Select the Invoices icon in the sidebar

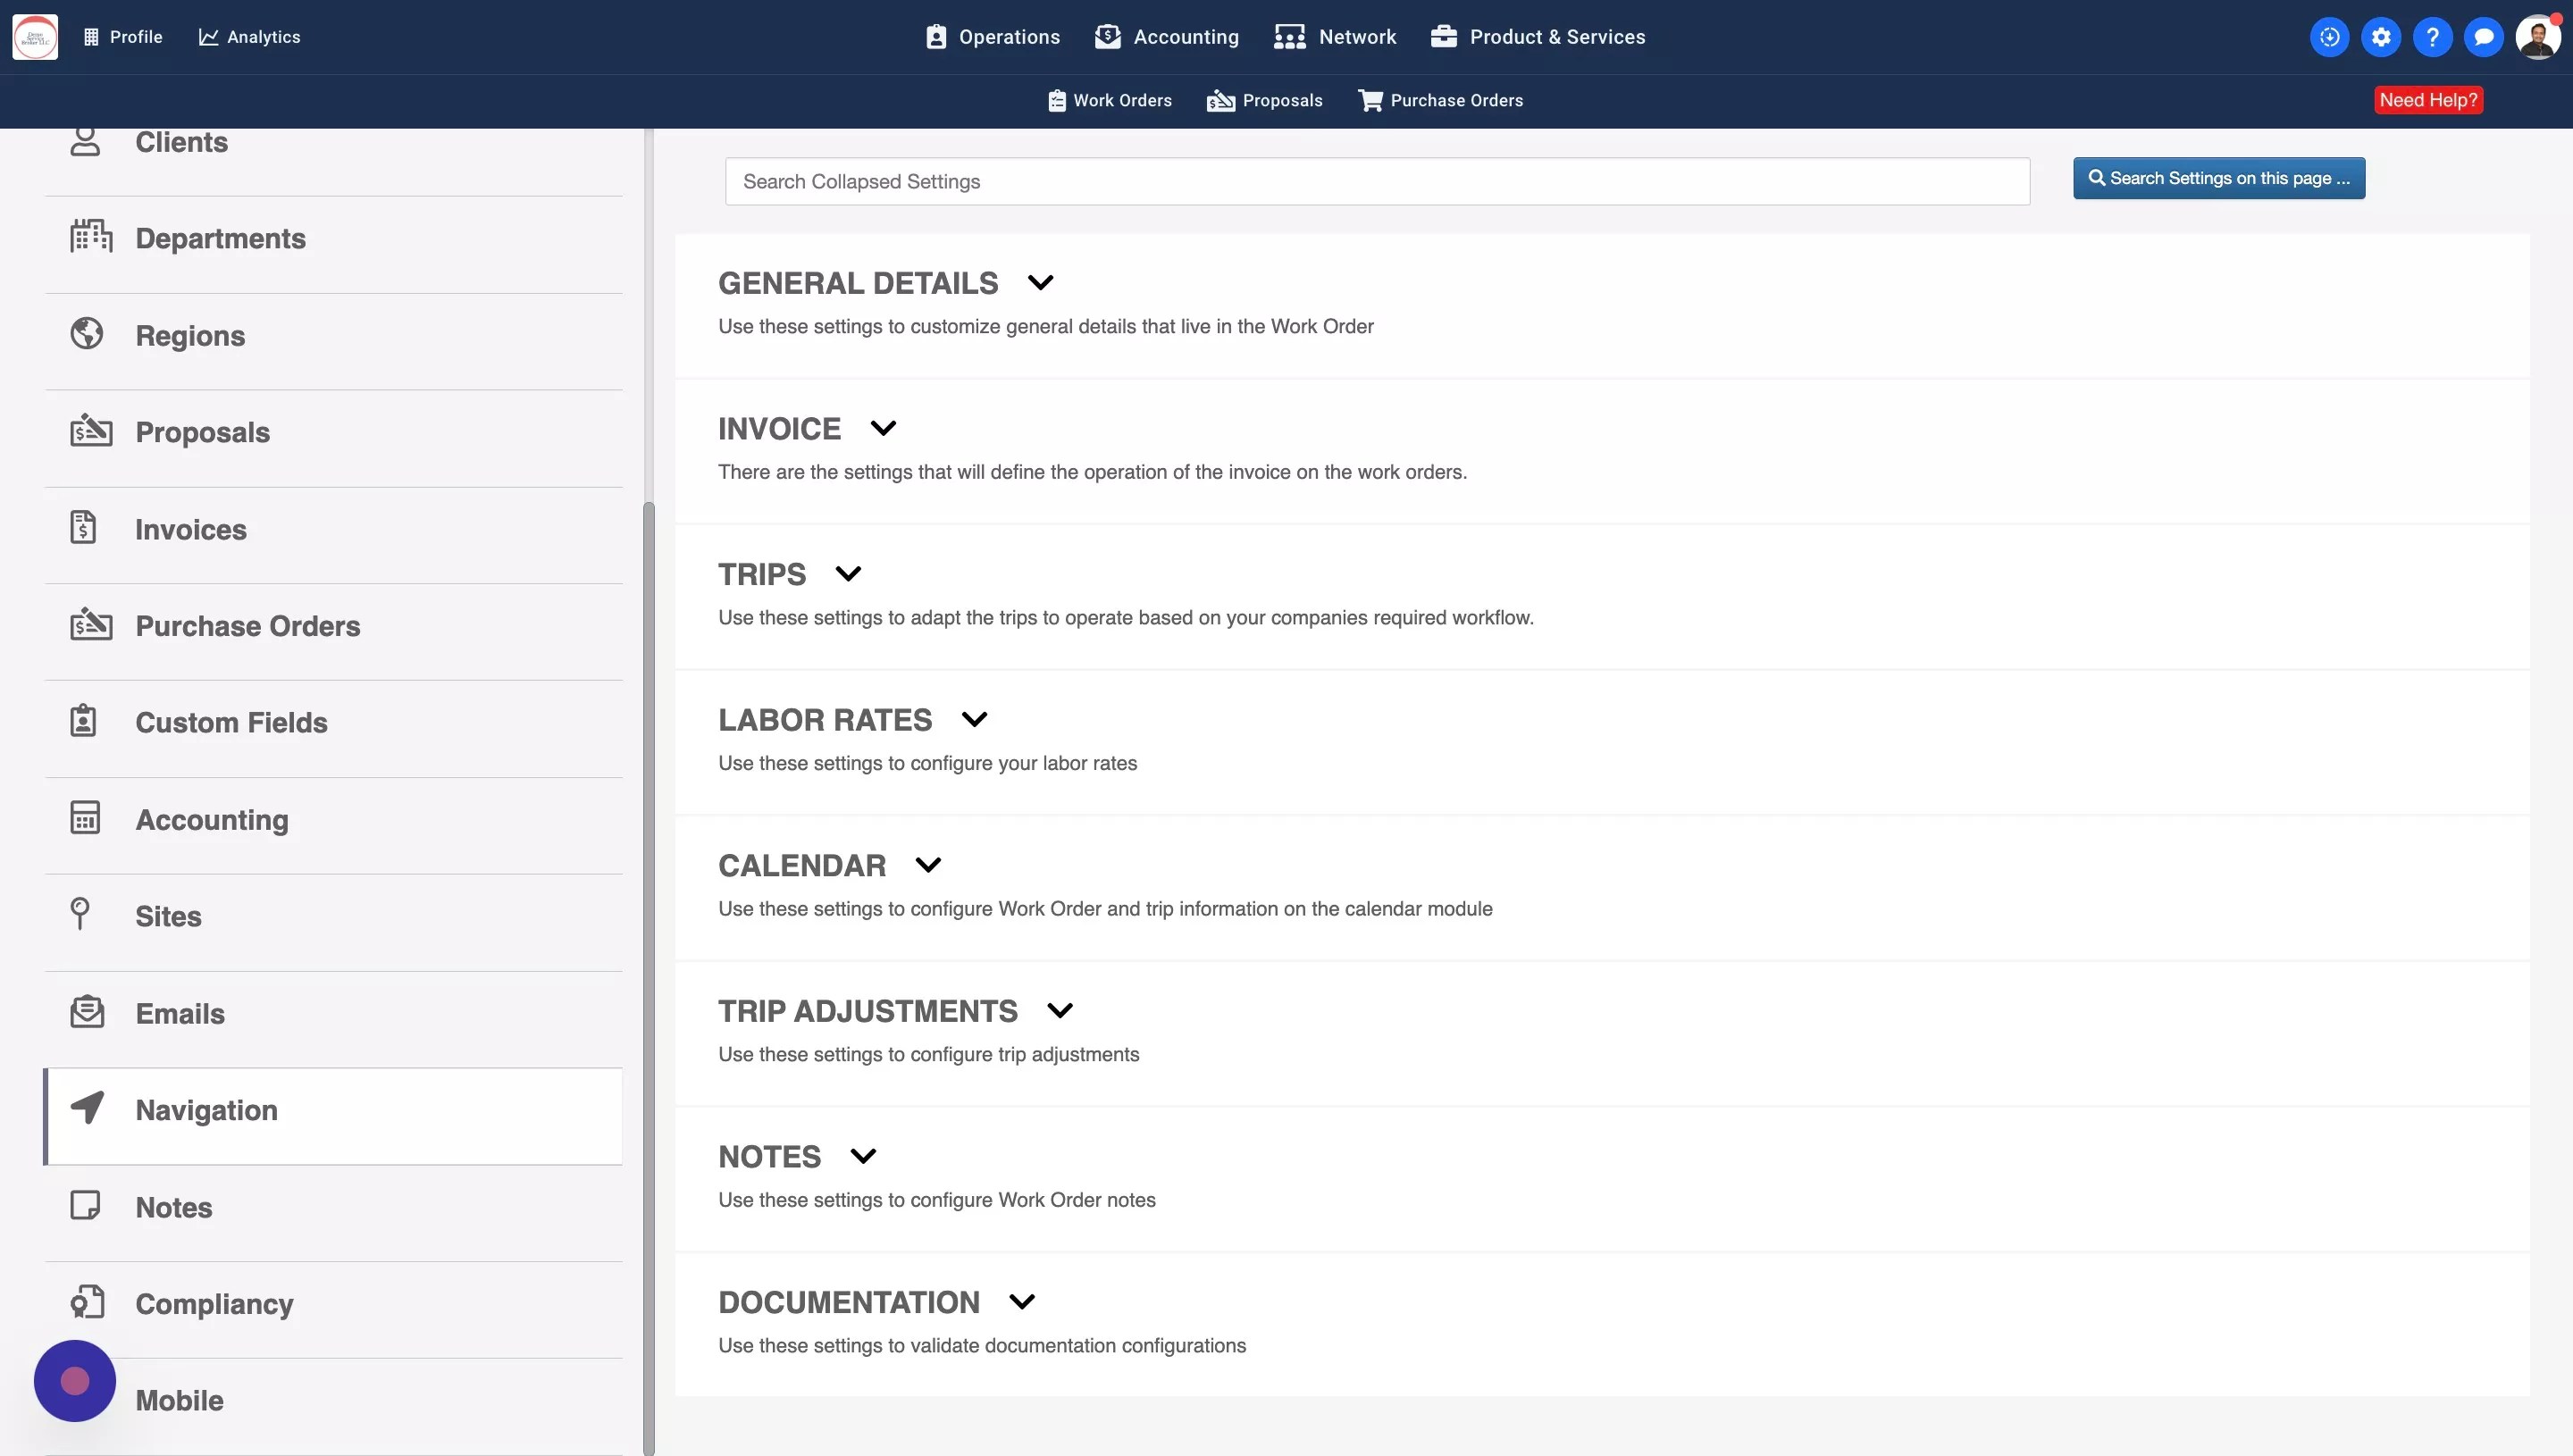tap(83, 527)
